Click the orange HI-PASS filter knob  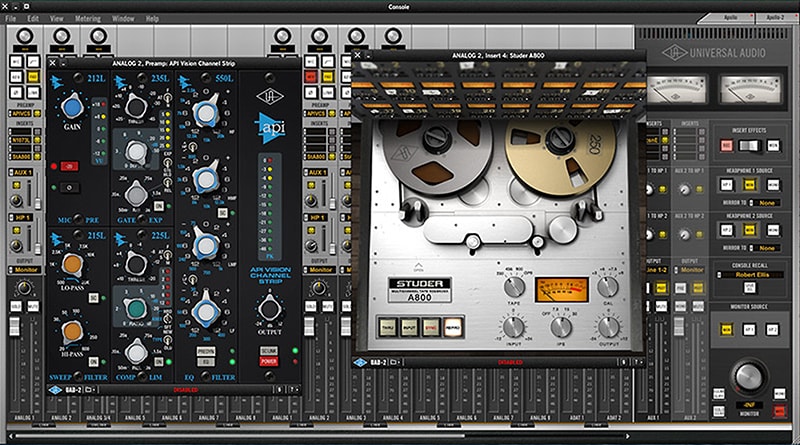pyautogui.click(x=72, y=331)
